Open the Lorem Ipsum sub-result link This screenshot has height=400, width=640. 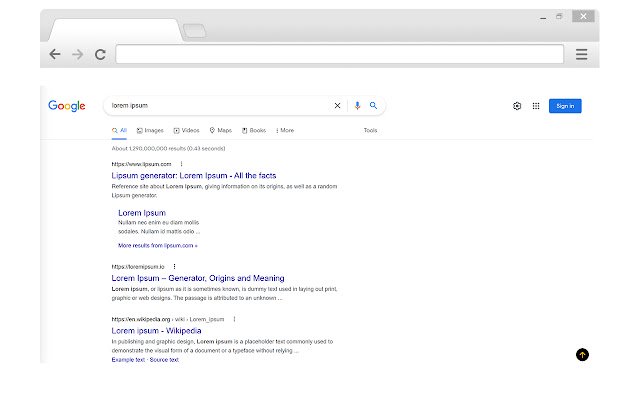[142, 213]
